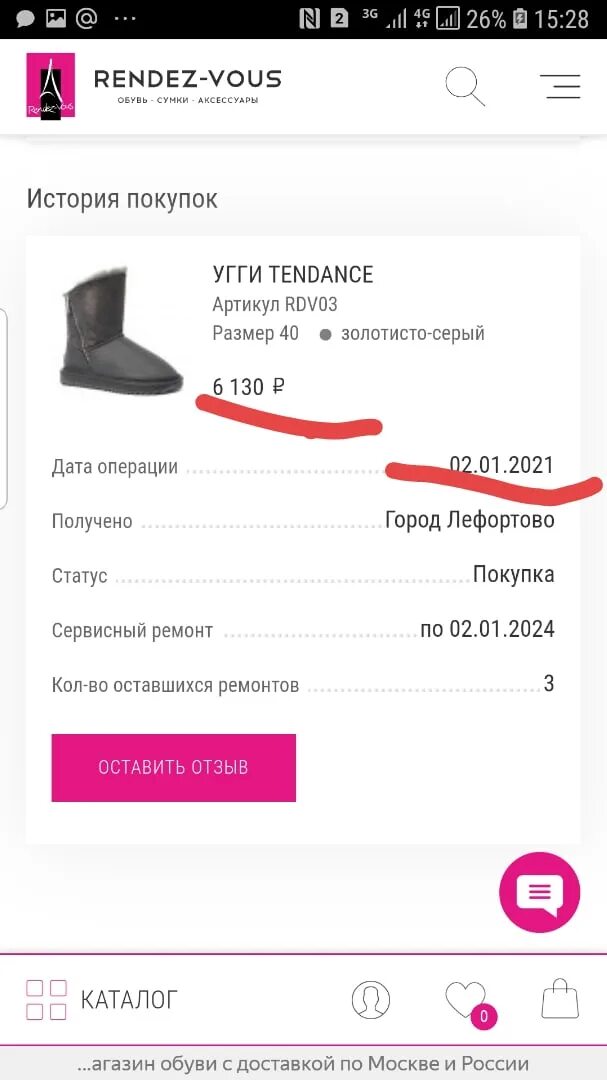Tap the battery indicator in status bar
607x1080 pixels.
click(520, 19)
